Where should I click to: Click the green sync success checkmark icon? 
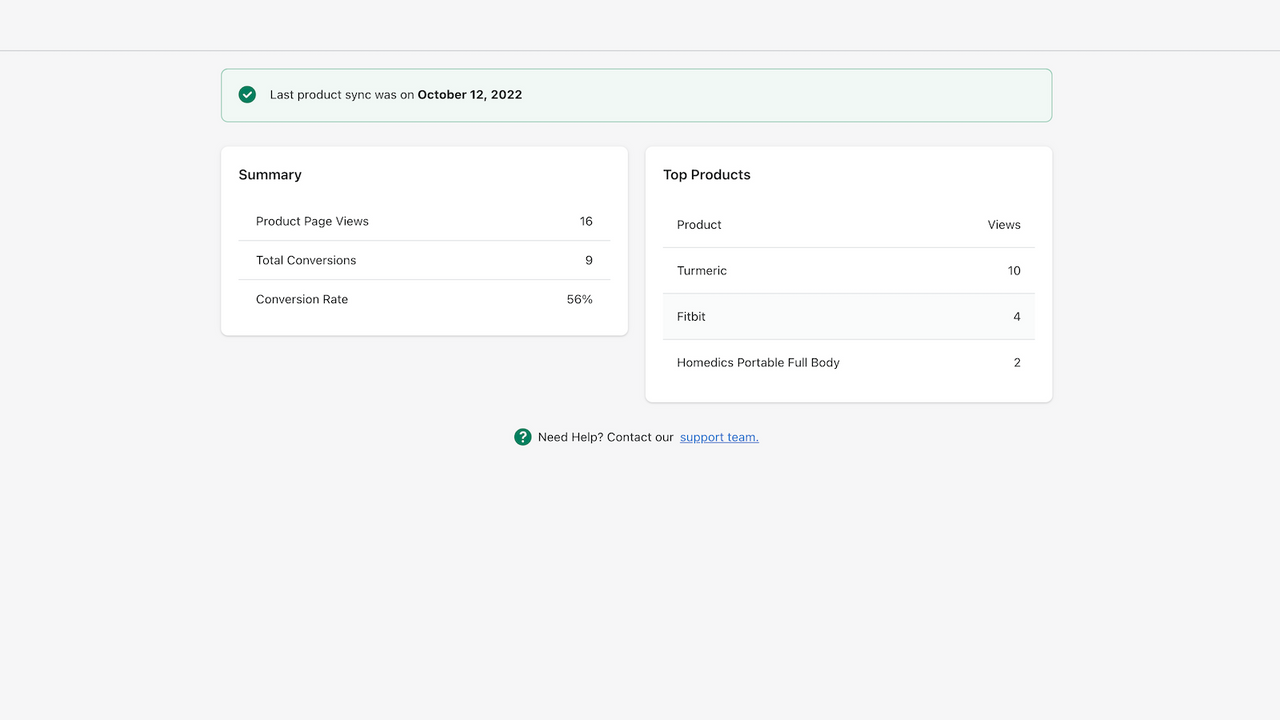247,94
